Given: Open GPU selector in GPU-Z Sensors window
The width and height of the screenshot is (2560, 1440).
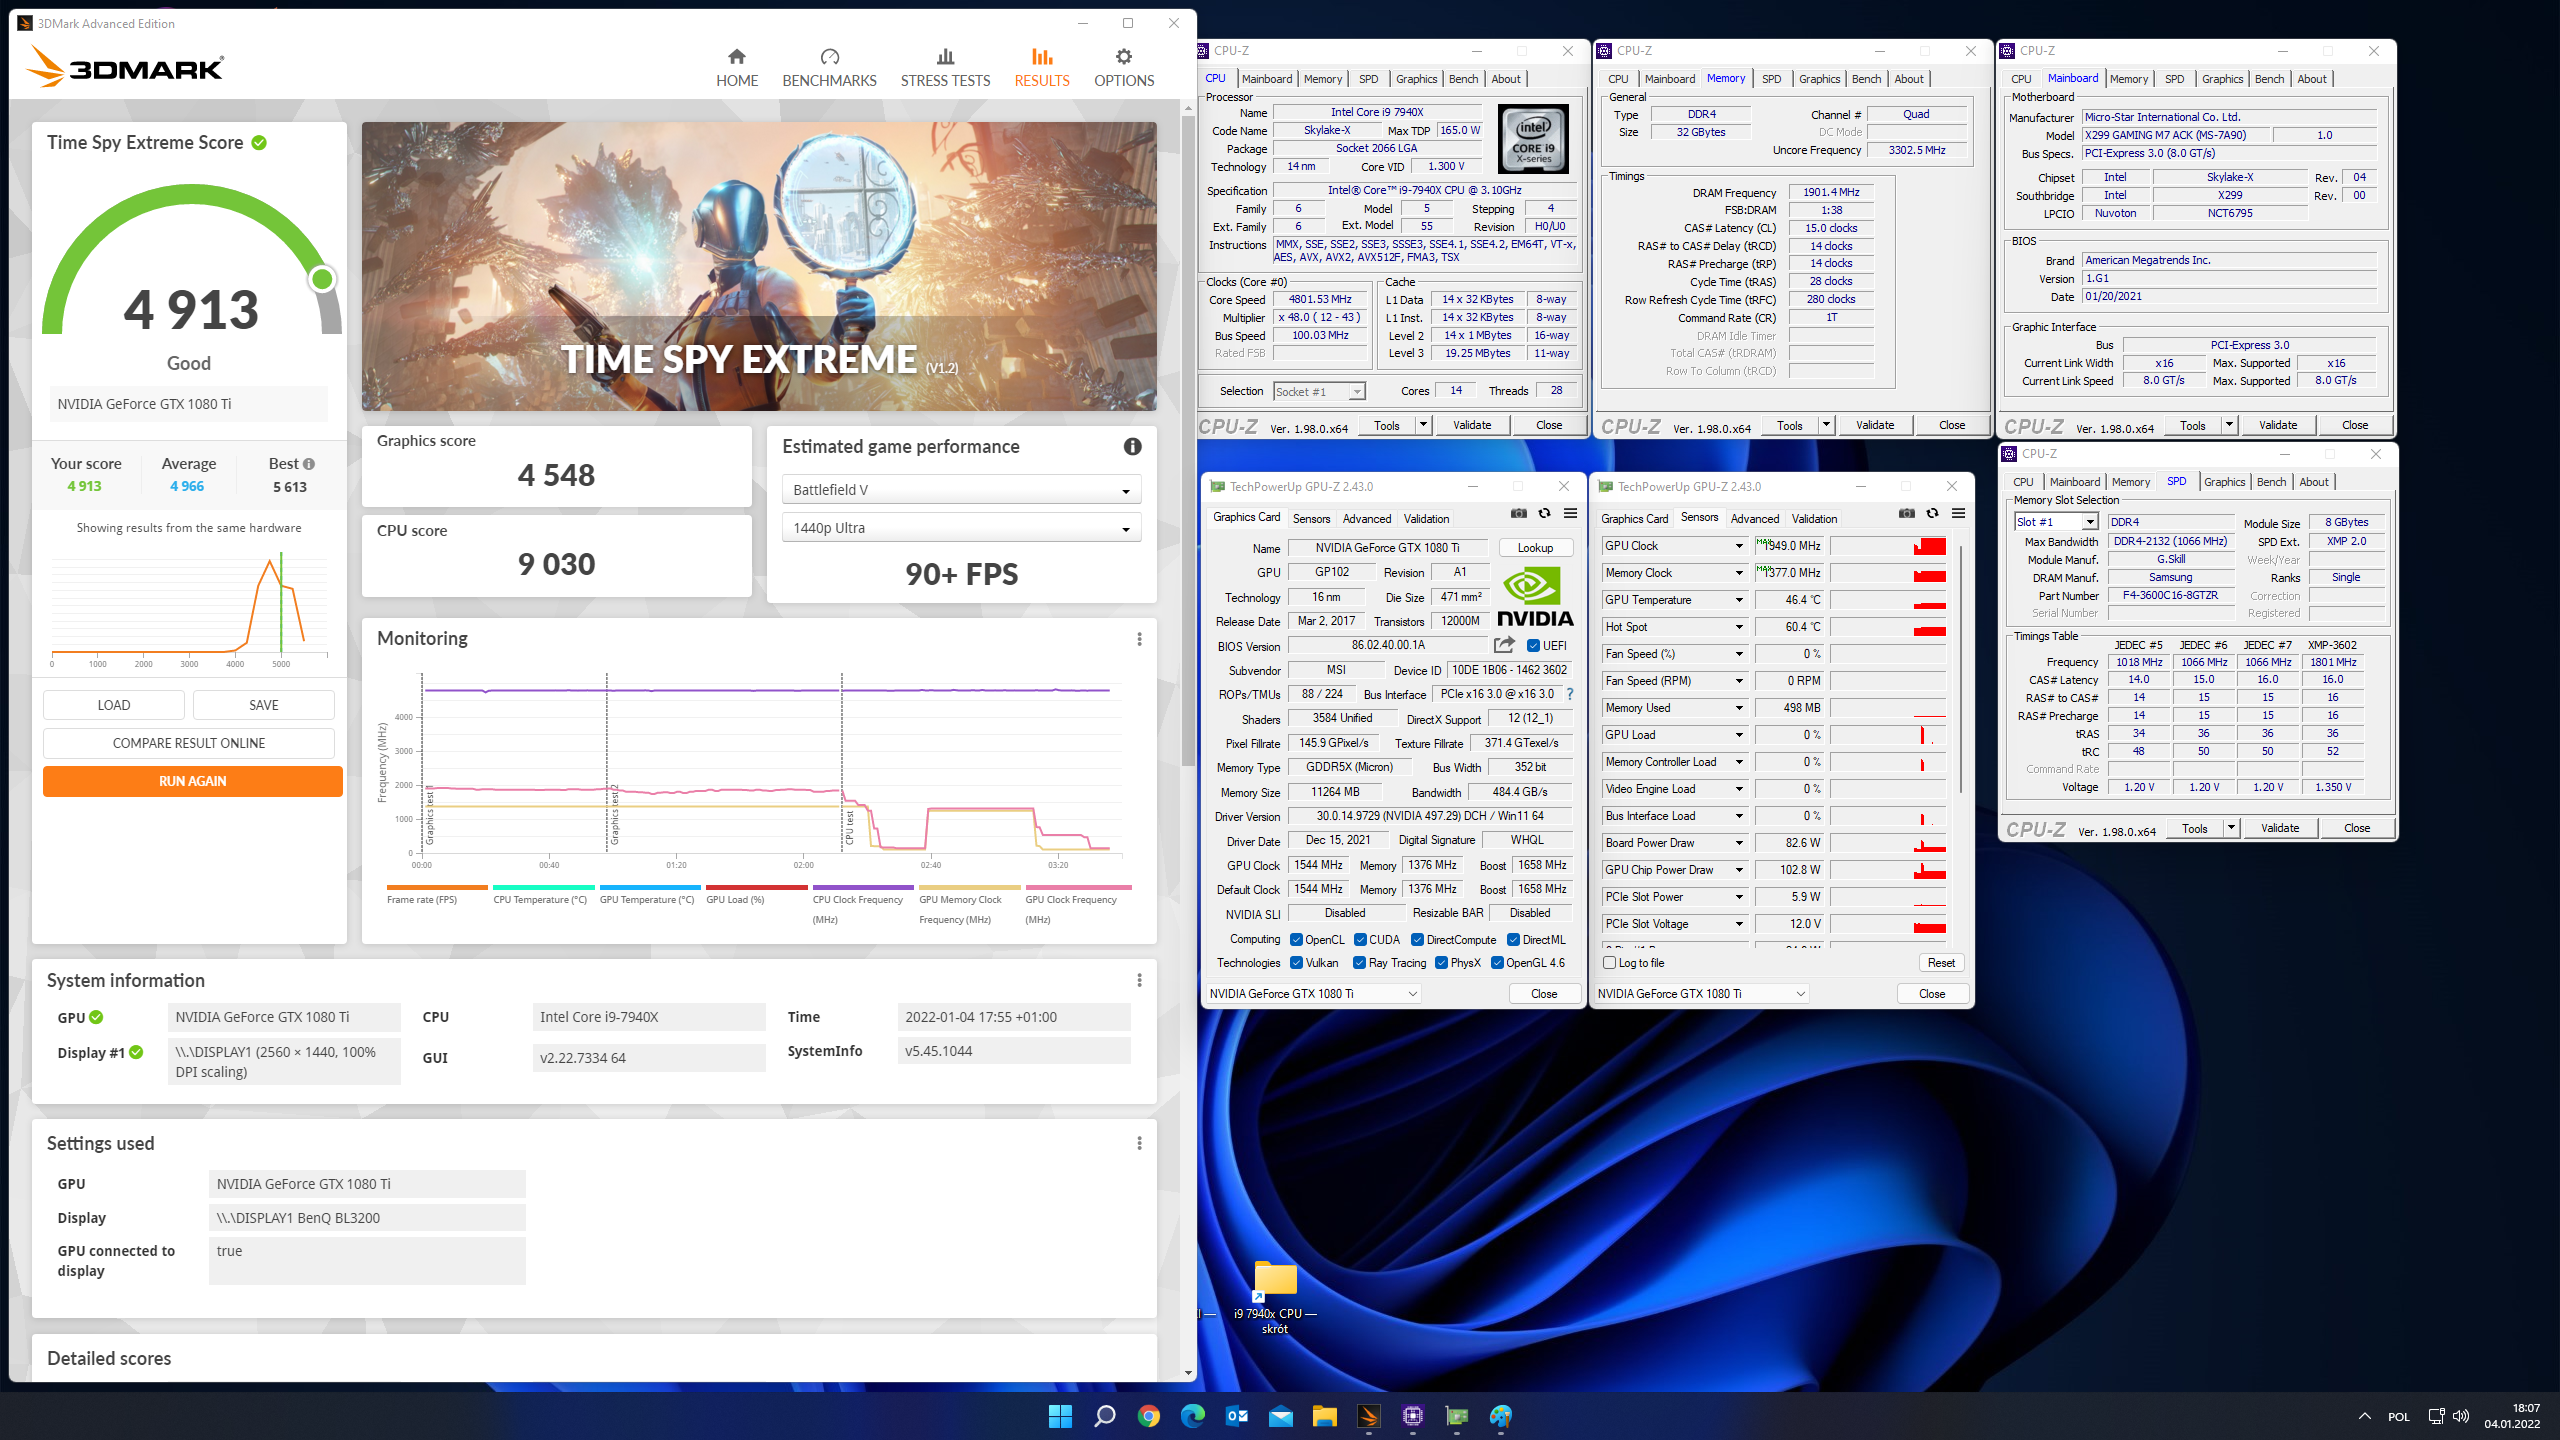Looking at the screenshot, I should point(1702,994).
